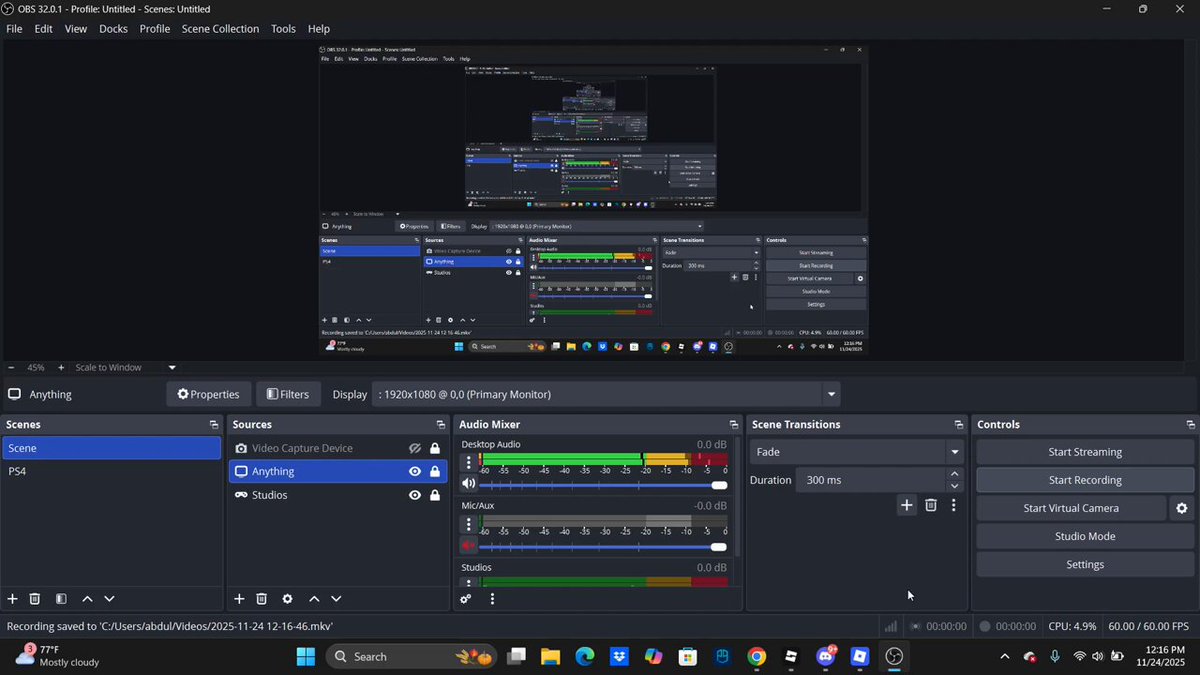The height and width of the screenshot is (675, 1200).
Task: Click the Audio Mixer vertical scrollbar
Action: point(738,495)
